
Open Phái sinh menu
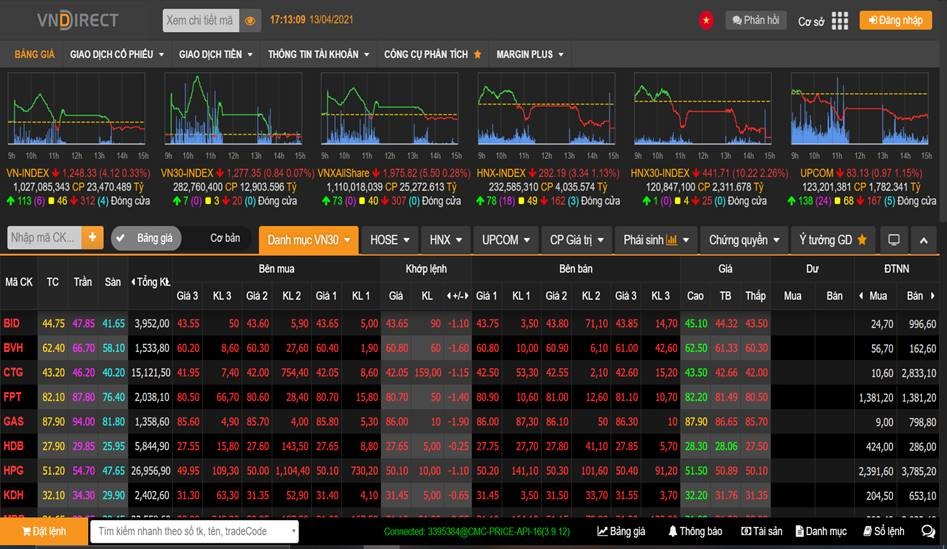656,240
